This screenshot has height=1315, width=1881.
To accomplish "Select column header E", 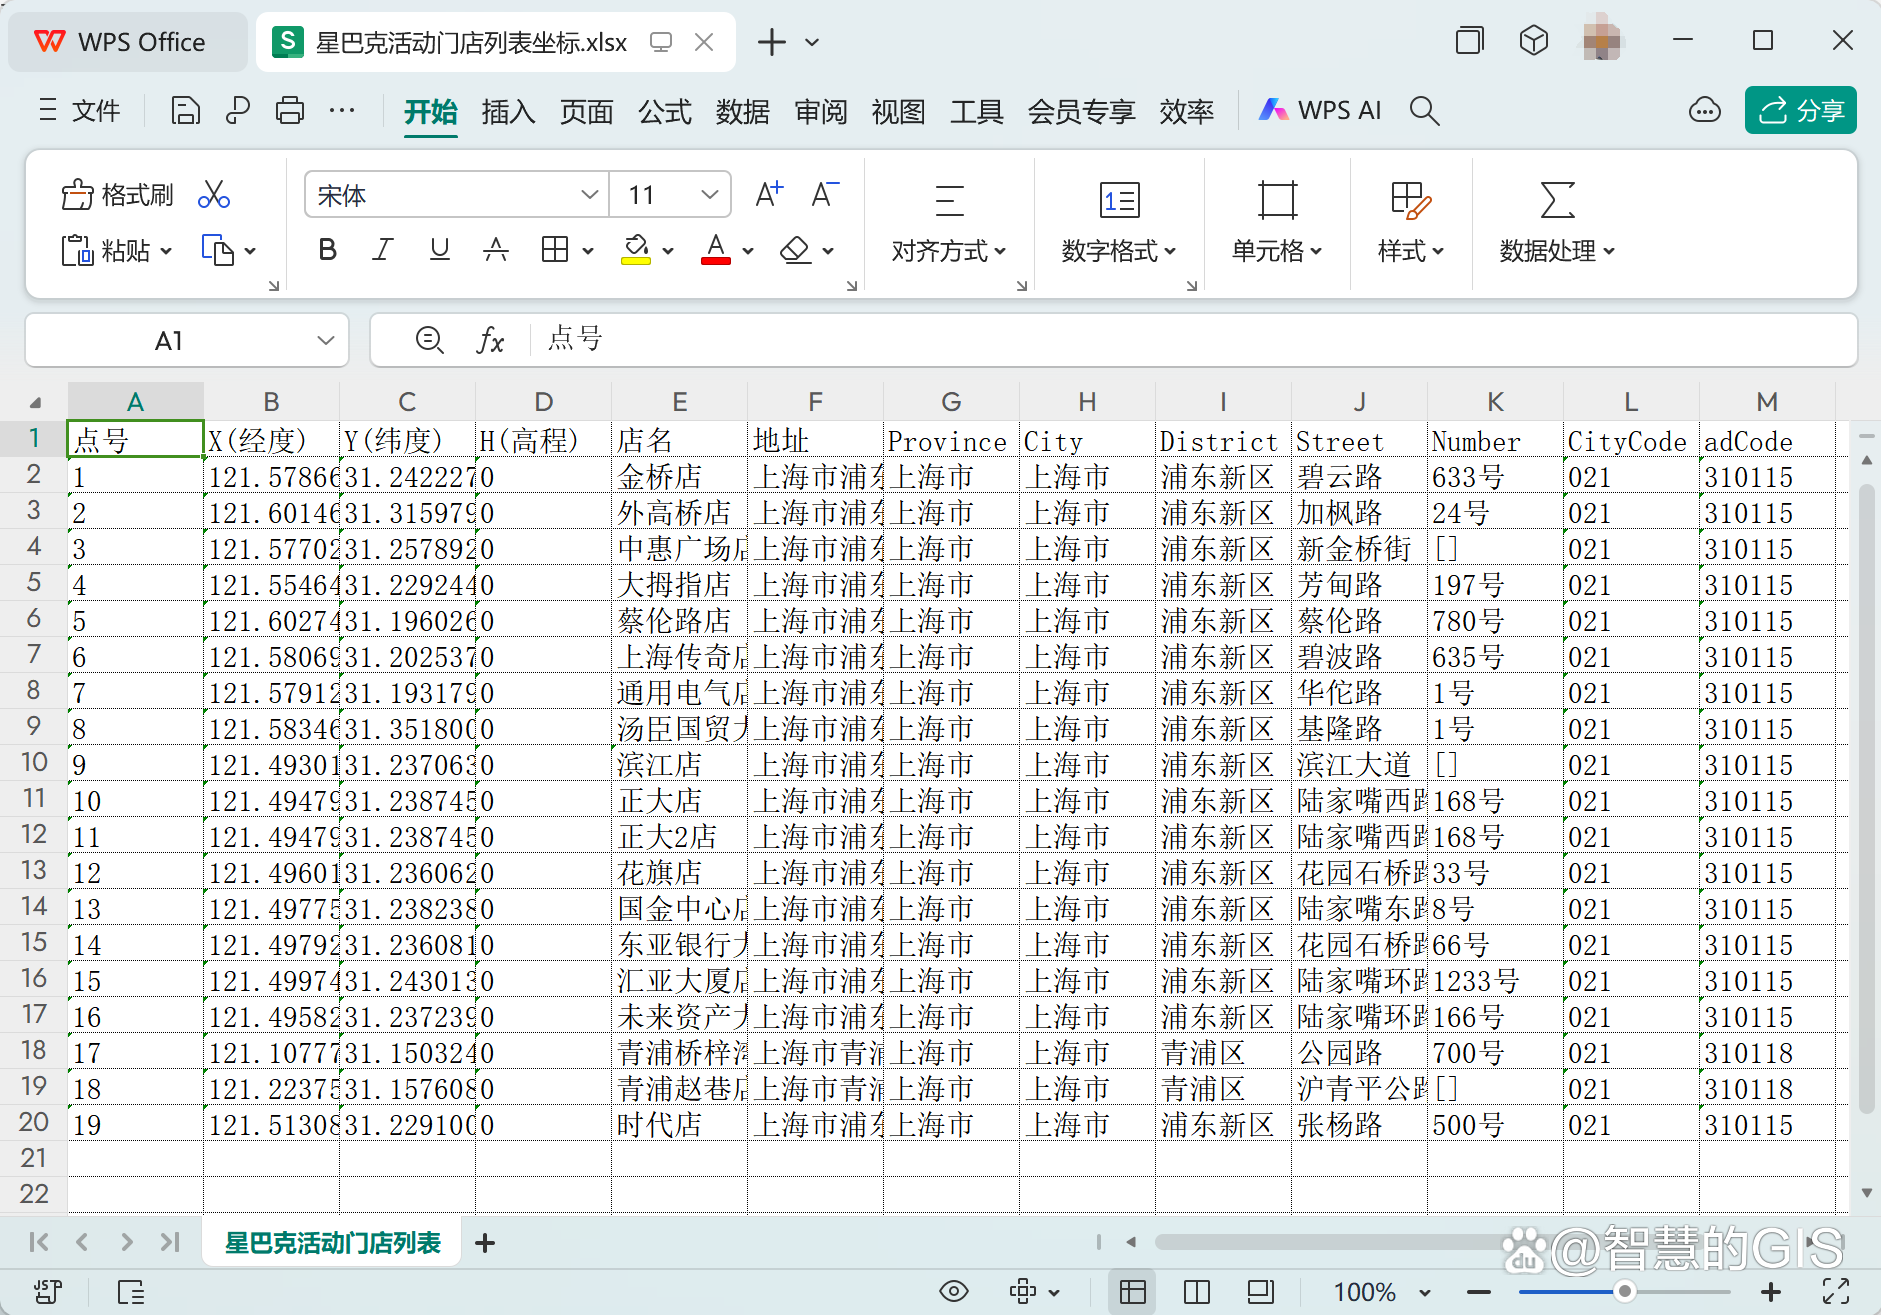I will [679, 402].
